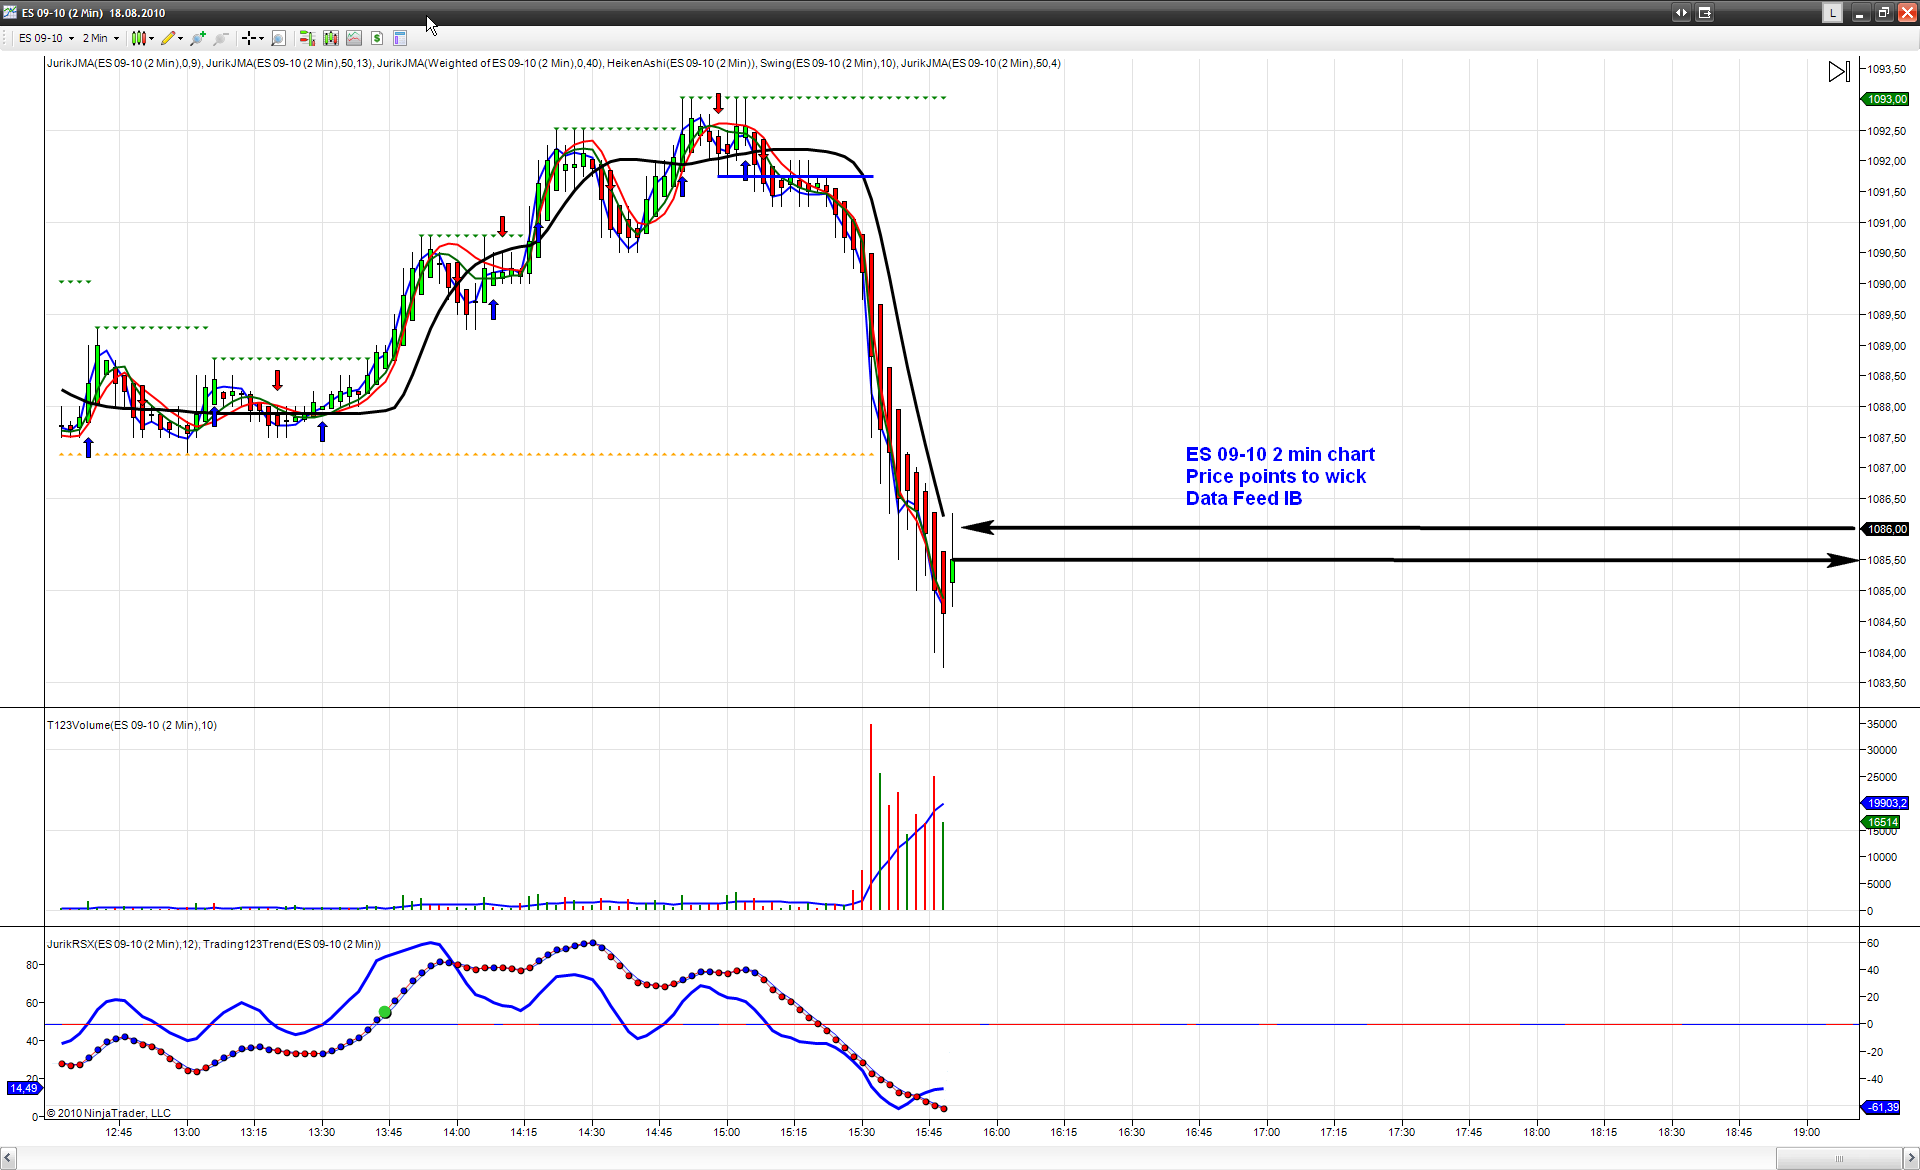Select the pencil drawing tools icon
The image size is (1920, 1170).
click(x=168, y=38)
